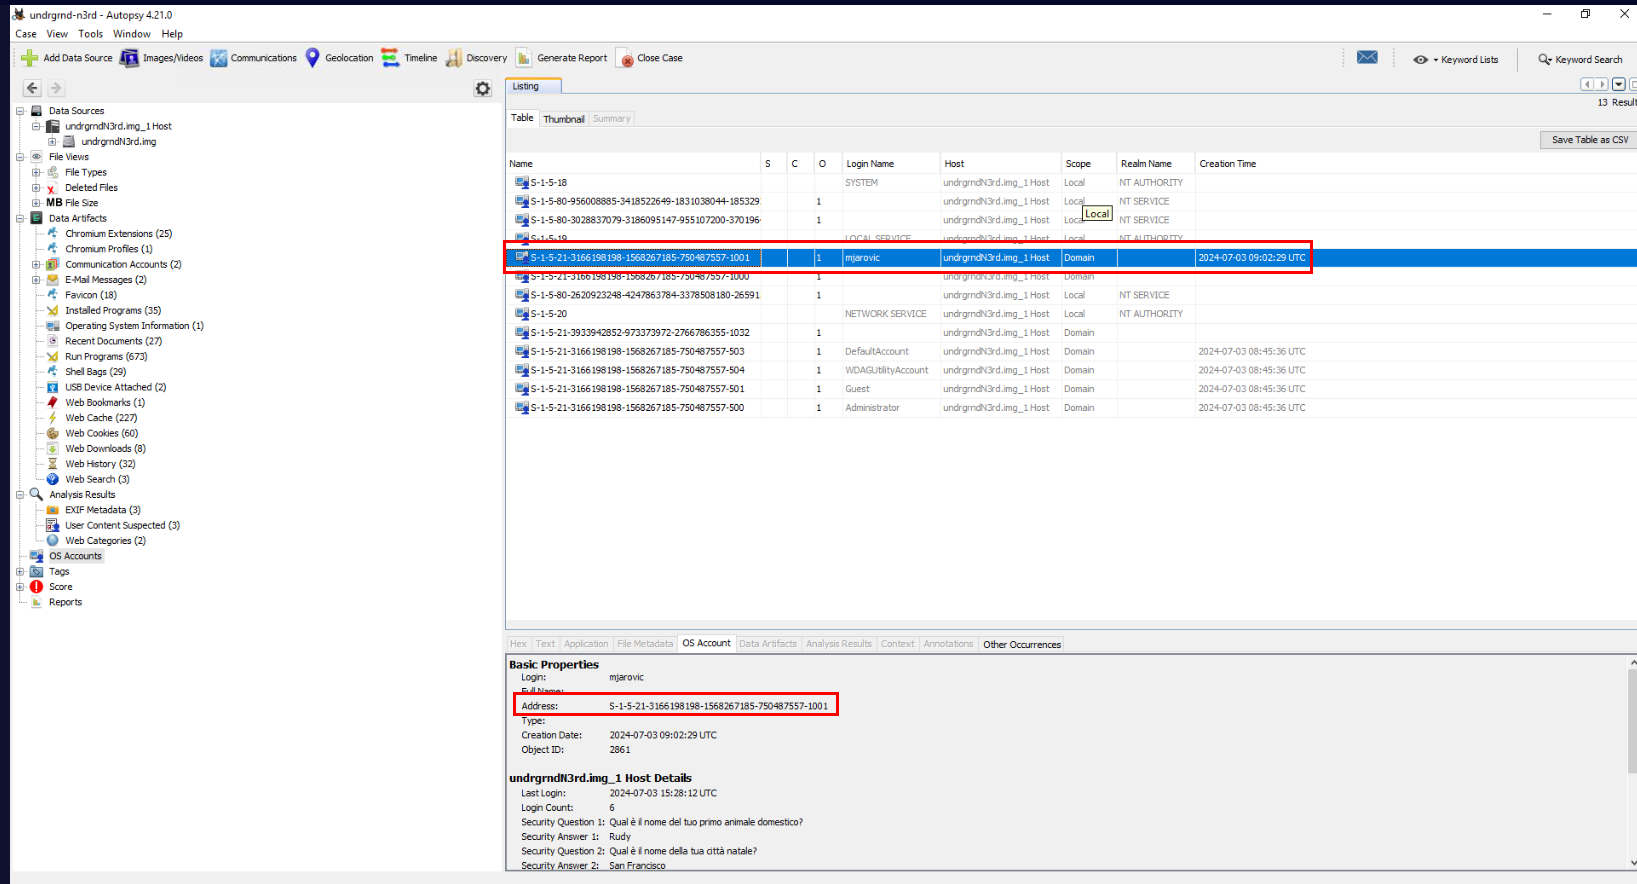This screenshot has height=884, width=1637.
Task: Collapse the undrgrndN3rd.img_1 Host node
Action: click(x=36, y=126)
